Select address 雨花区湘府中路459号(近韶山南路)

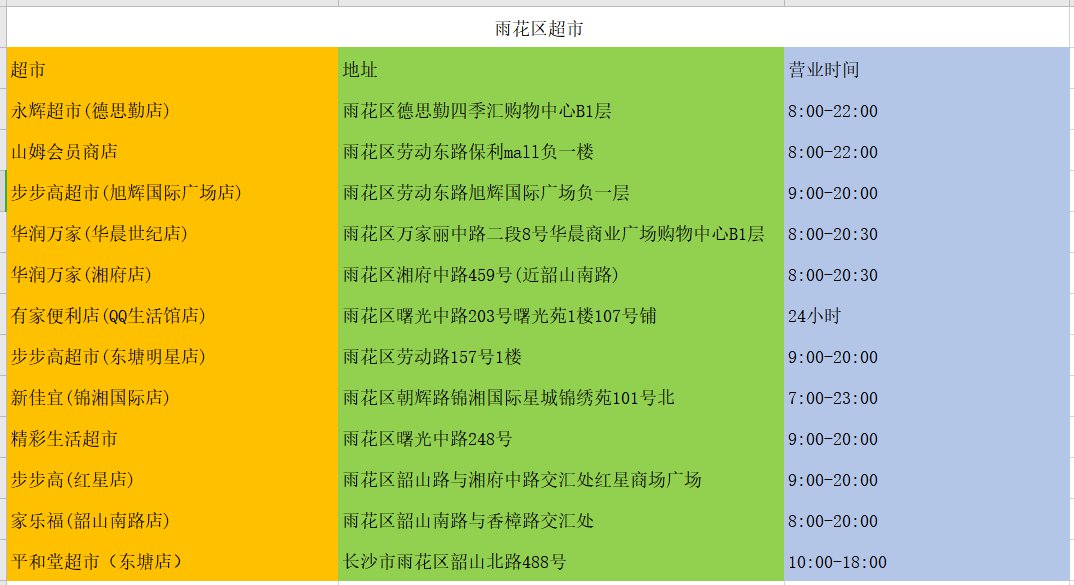click(x=561, y=275)
